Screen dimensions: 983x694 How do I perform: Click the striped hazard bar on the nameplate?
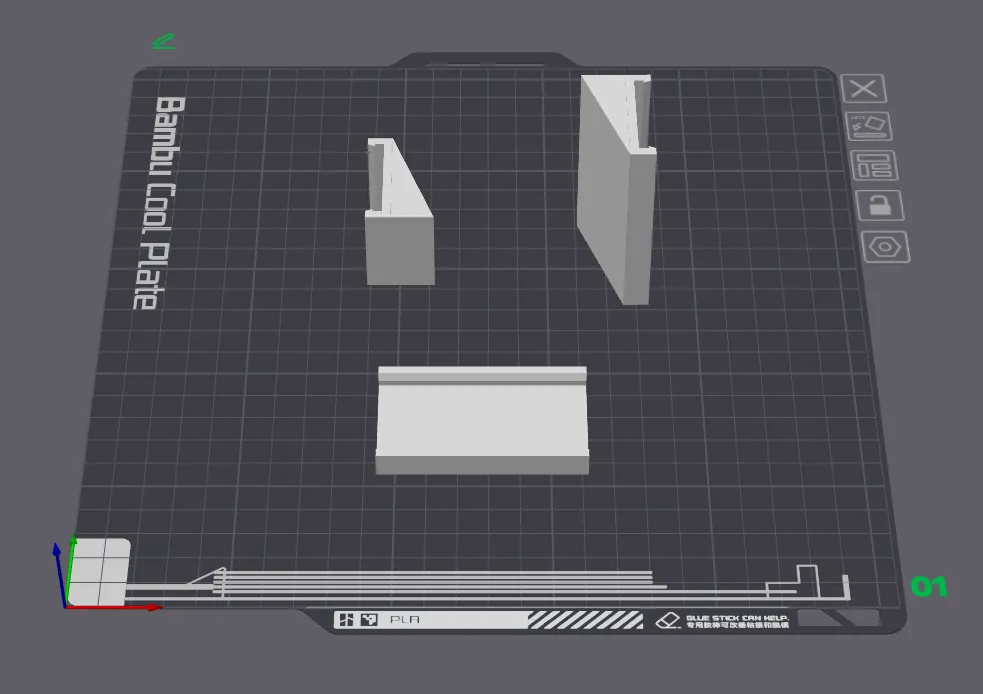click(x=585, y=618)
